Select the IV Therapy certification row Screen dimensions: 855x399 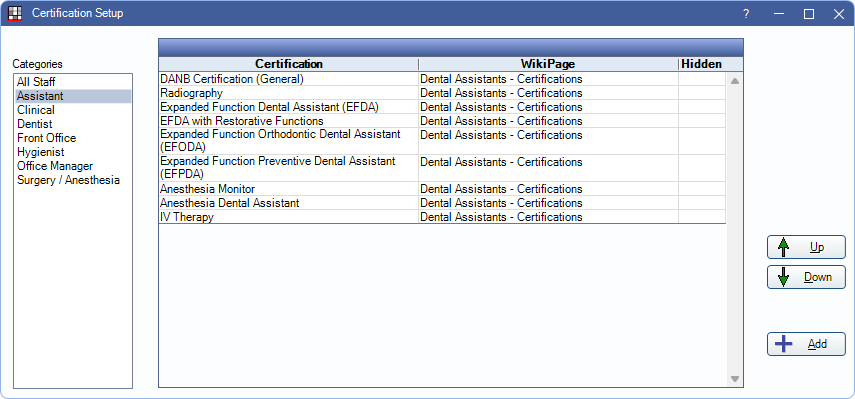point(442,217)
